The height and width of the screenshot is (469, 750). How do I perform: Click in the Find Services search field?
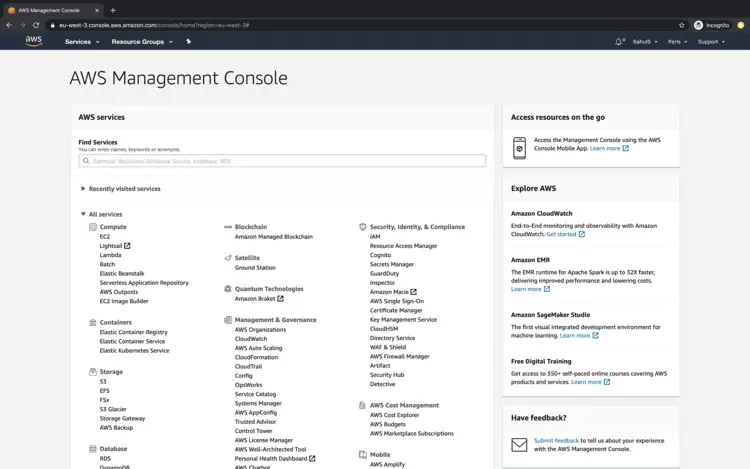(282, 161)
